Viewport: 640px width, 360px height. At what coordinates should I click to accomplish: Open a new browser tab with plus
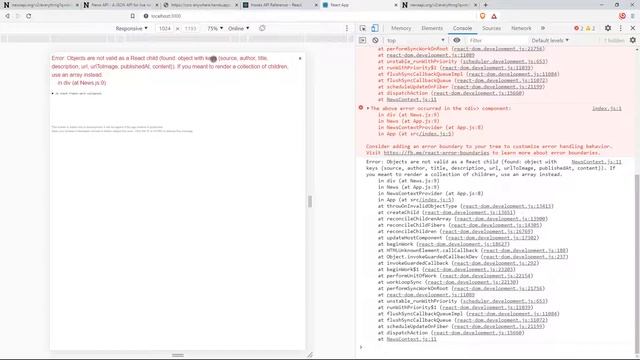click(486, 5)
